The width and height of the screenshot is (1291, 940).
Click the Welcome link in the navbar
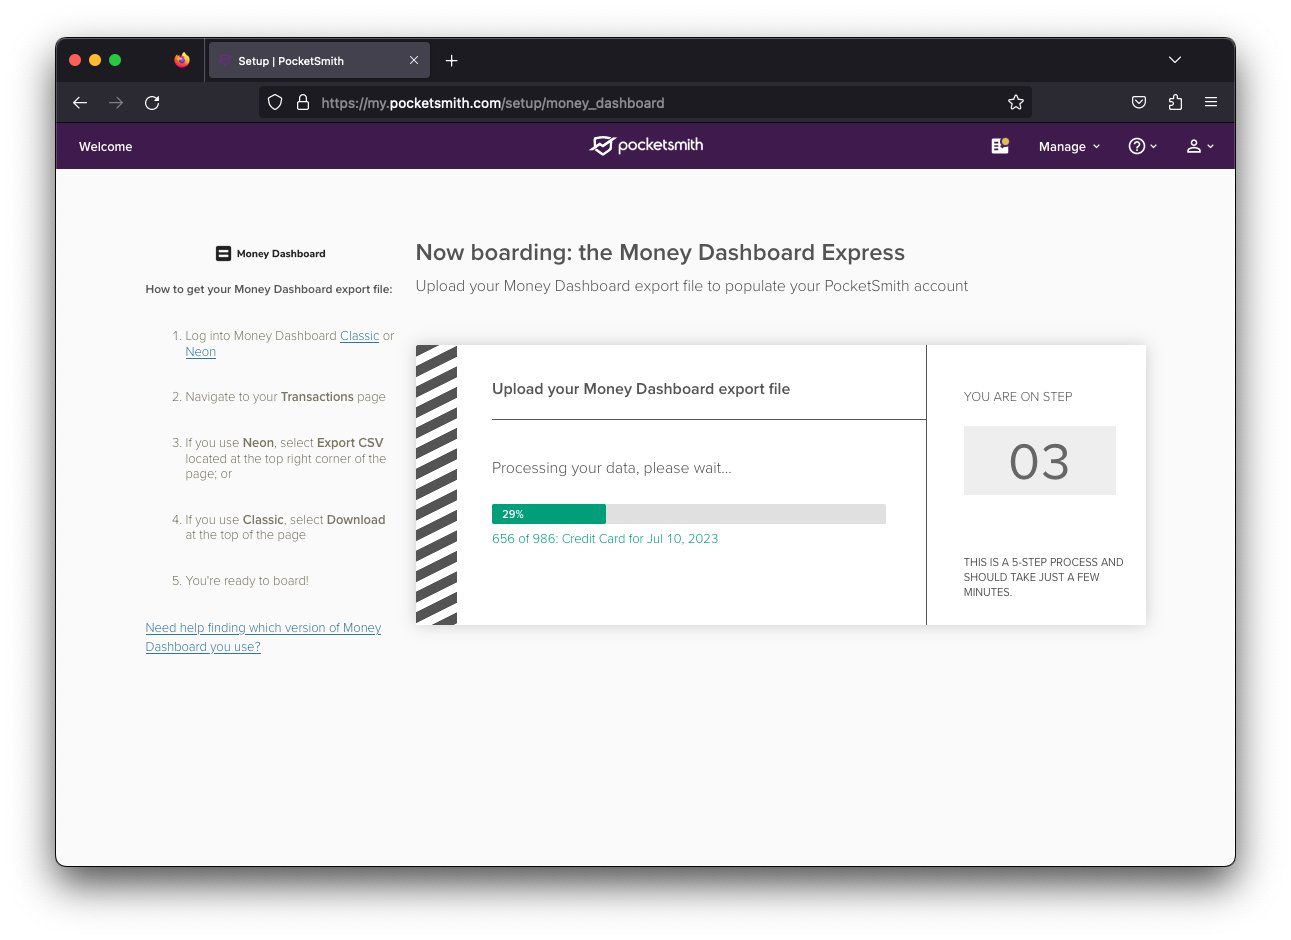click(x=105, y=146)
